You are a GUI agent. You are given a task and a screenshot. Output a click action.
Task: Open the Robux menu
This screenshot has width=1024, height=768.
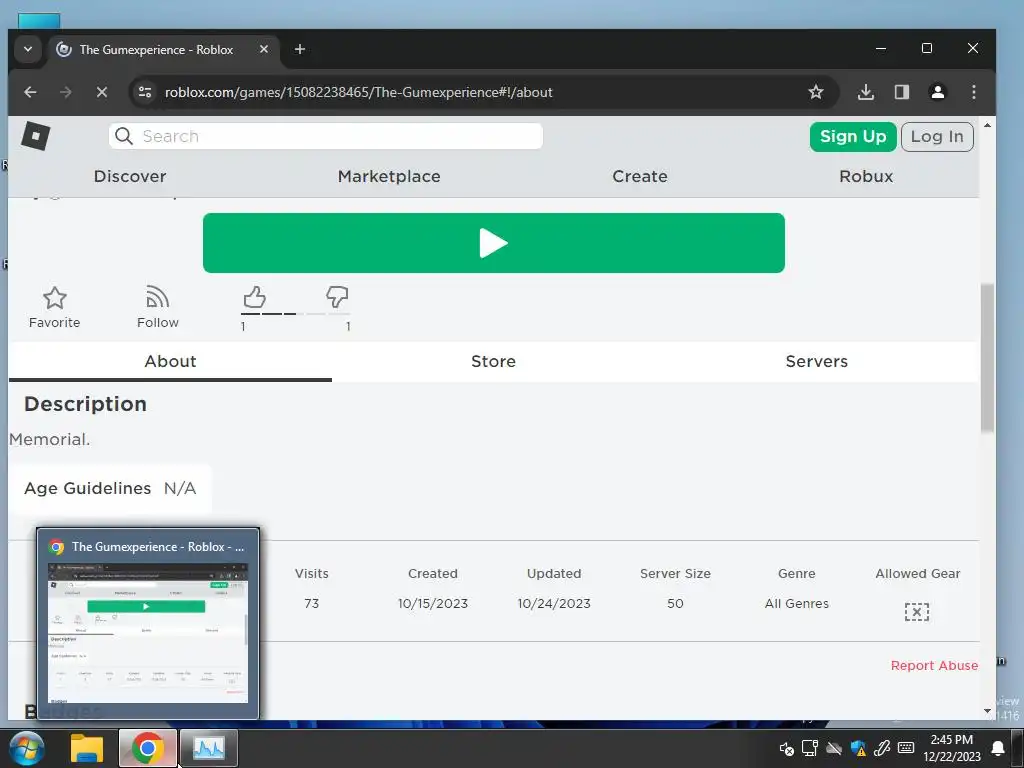(866, 176)
